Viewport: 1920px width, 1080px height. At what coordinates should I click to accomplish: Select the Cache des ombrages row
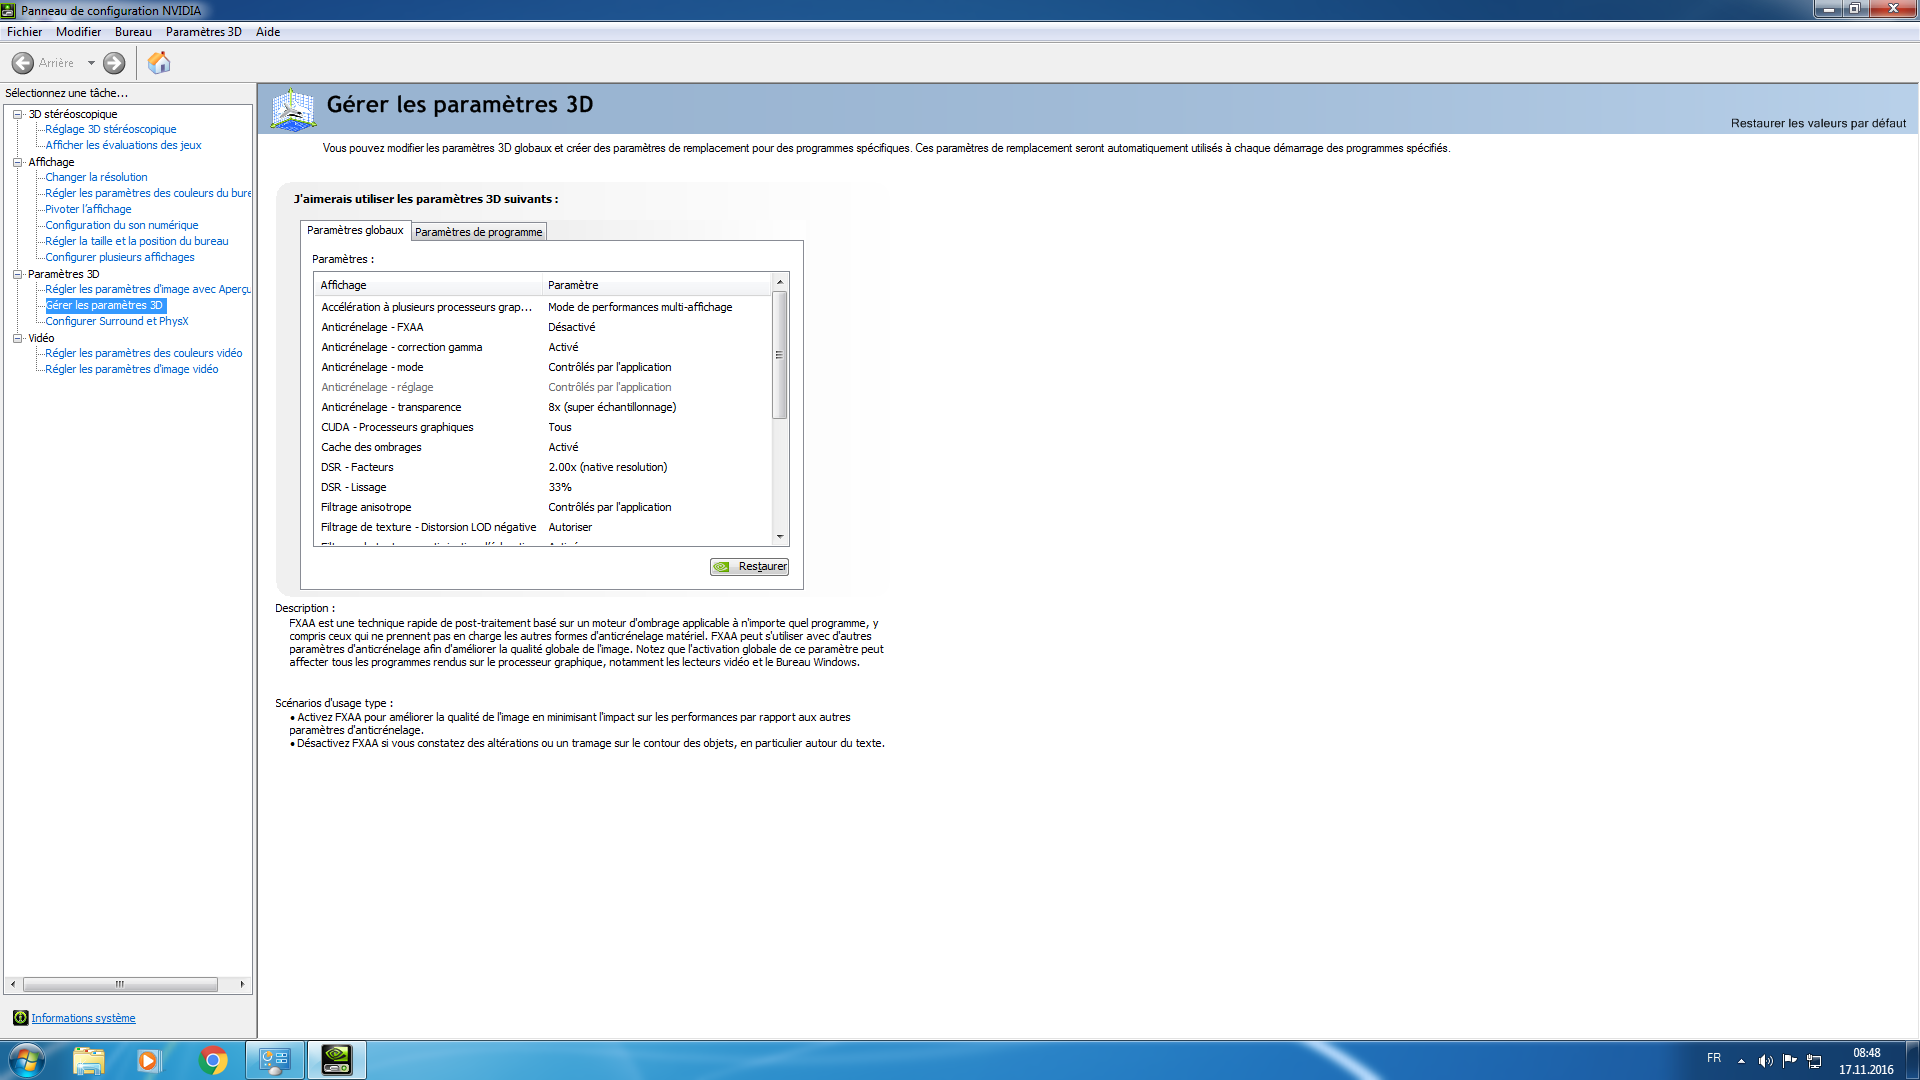[544, 447]
